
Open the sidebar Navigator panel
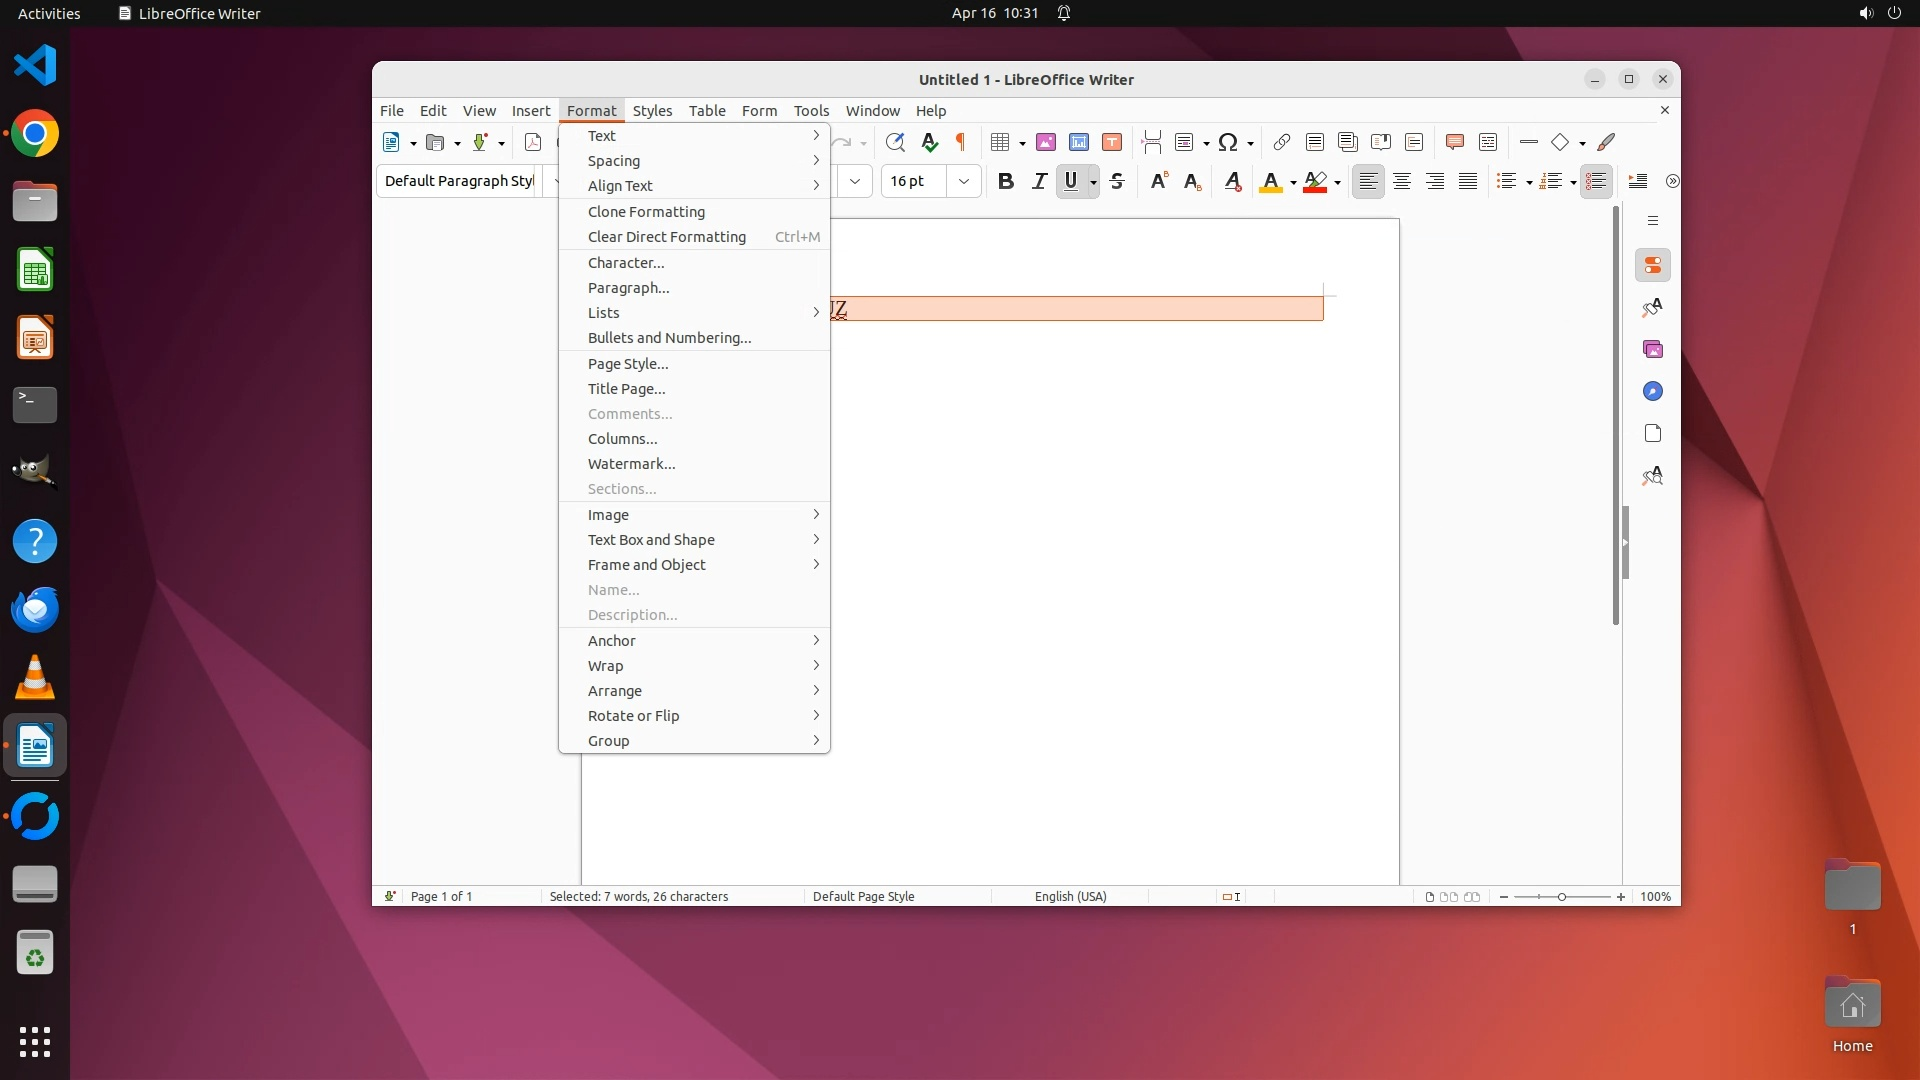click(x=1652, y=391)
